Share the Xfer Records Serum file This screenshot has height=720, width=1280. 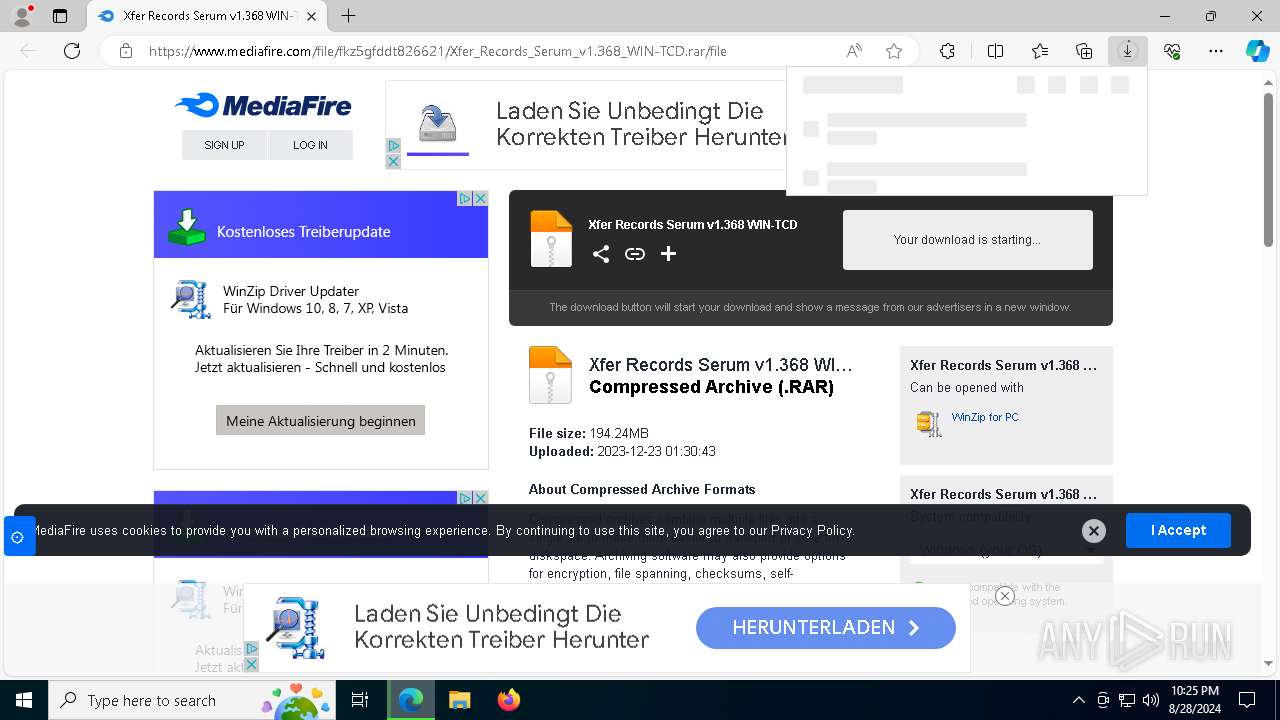point(601,254)
